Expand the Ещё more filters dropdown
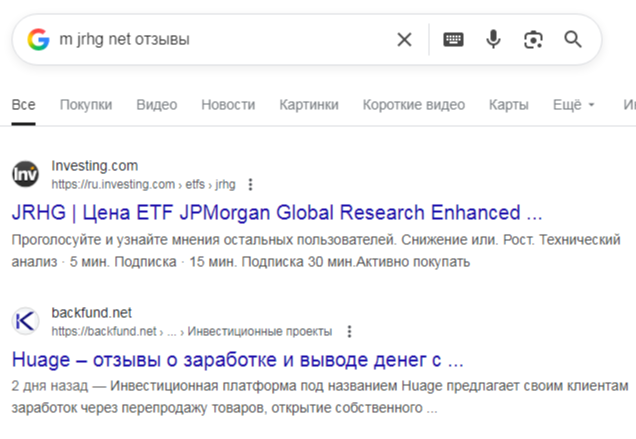The image size is (636, 439). click(573, 105)
